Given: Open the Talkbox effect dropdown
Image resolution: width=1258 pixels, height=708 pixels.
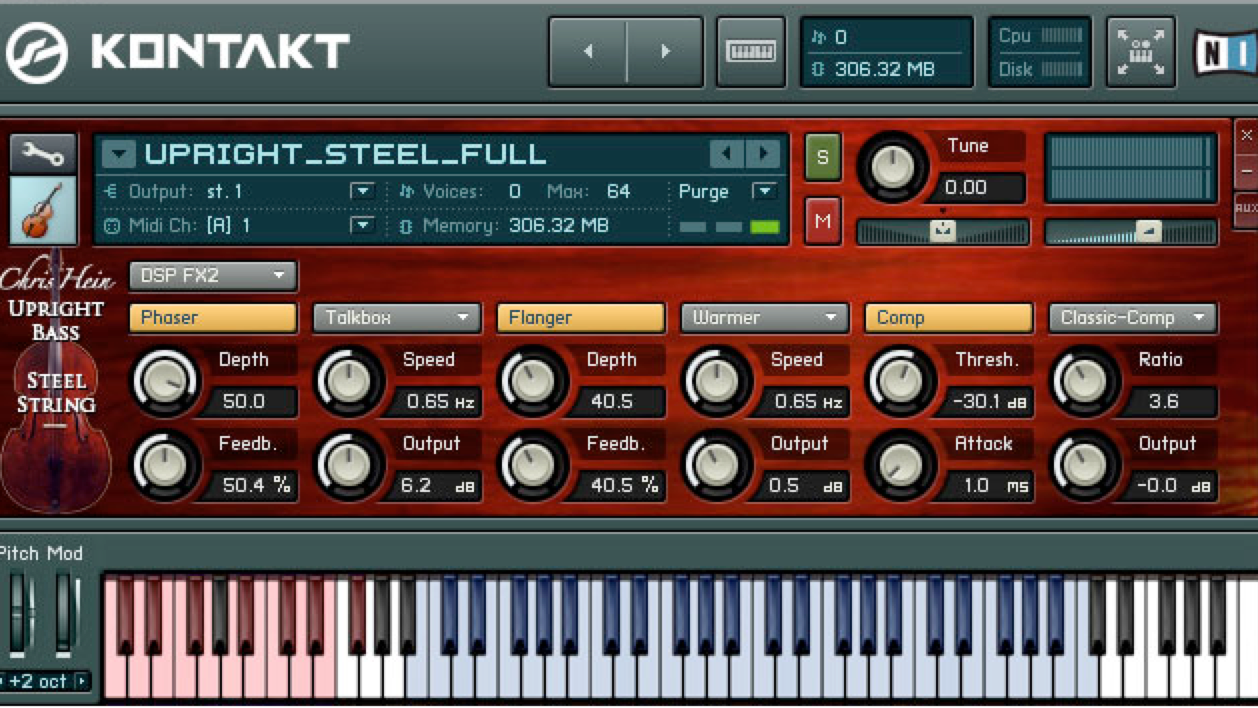Looking at the screenshot, I should [x=396, y=318].
